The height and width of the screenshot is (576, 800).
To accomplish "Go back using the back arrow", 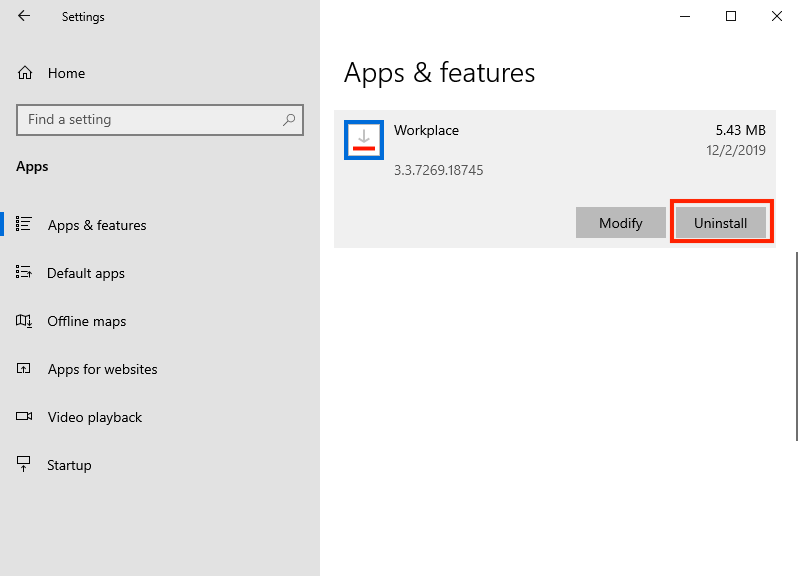I will pyautogui.click(x=24, y=16).
